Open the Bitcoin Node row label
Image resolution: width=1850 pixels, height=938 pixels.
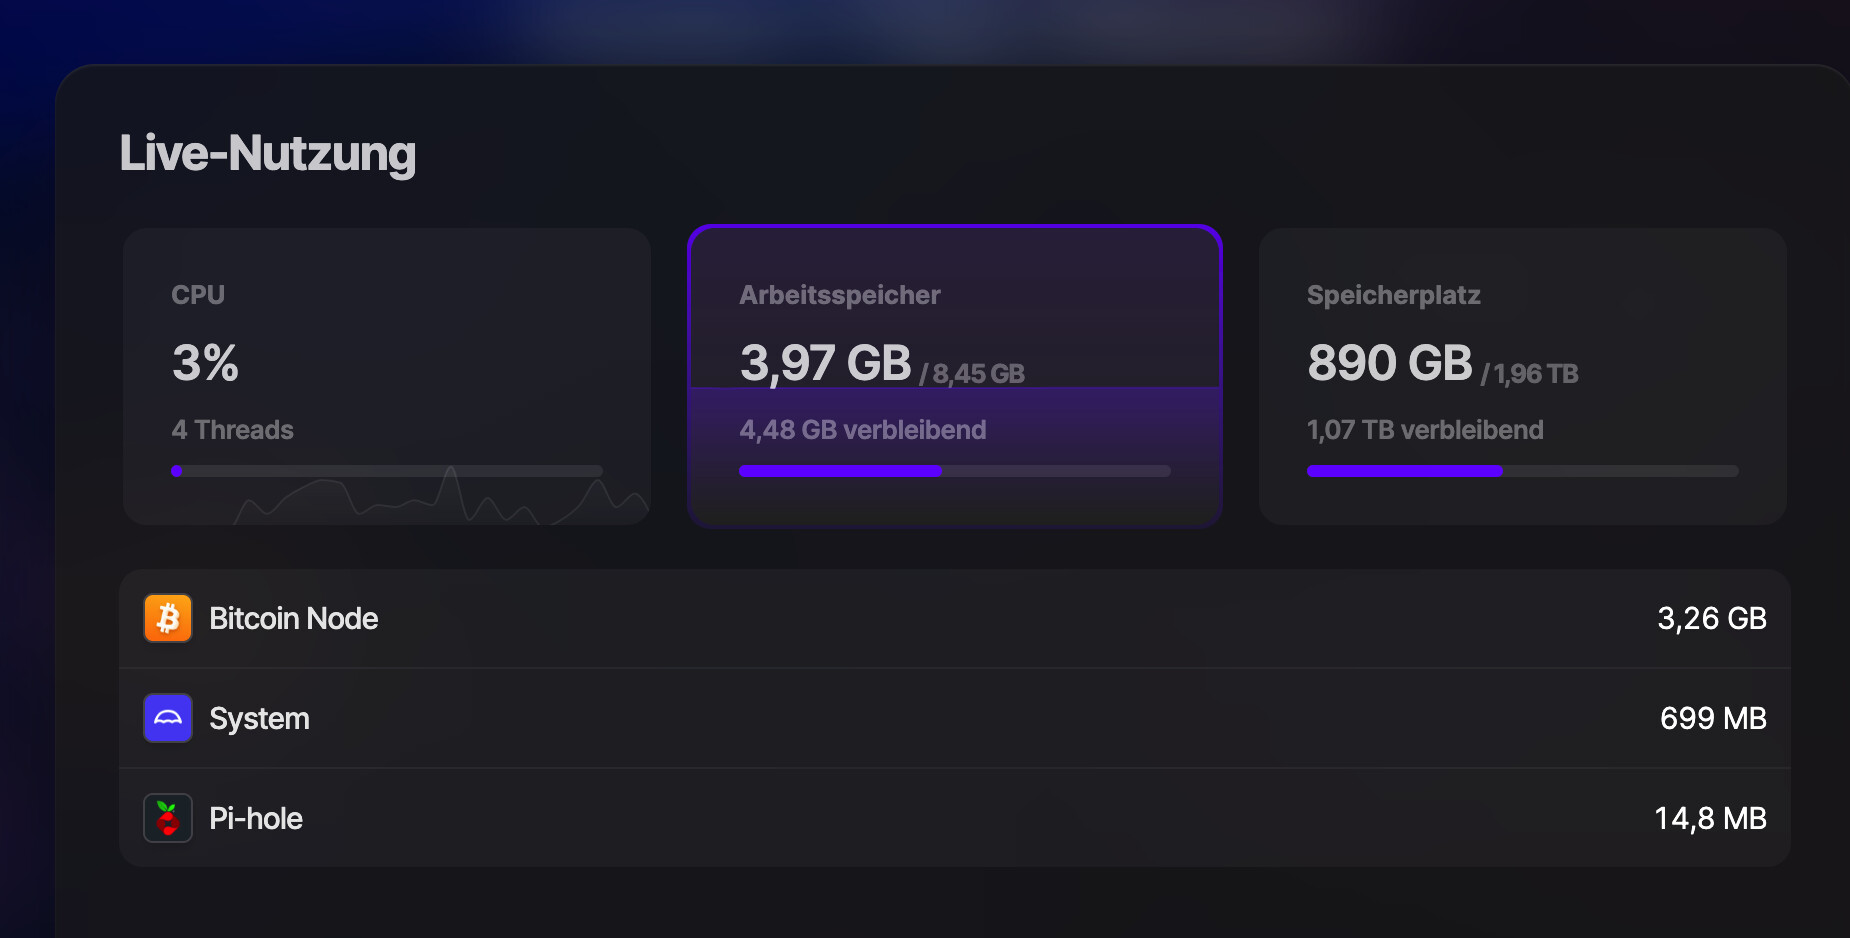(x=293, y=619)
